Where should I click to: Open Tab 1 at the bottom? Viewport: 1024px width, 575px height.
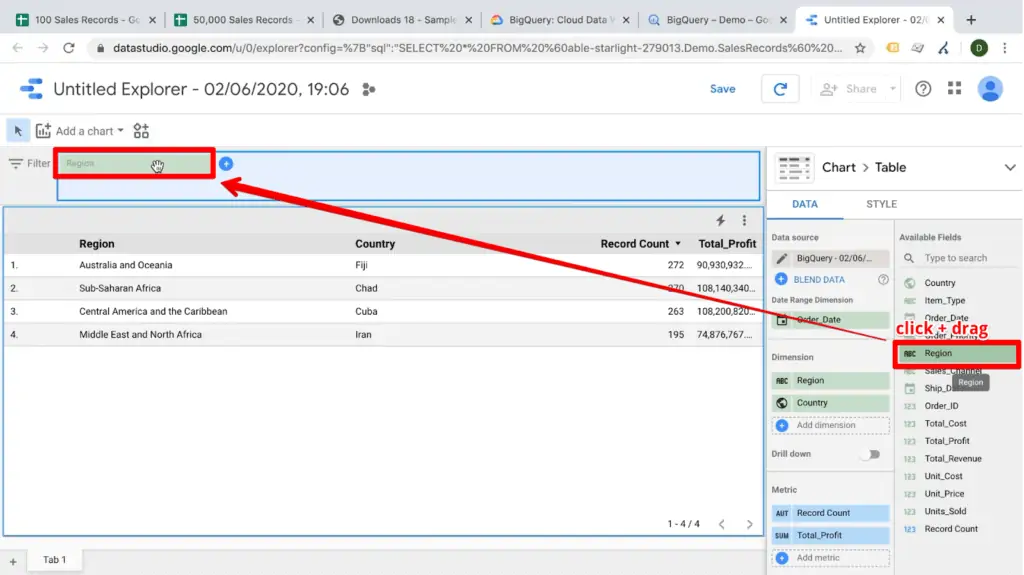tap(55, 560)
